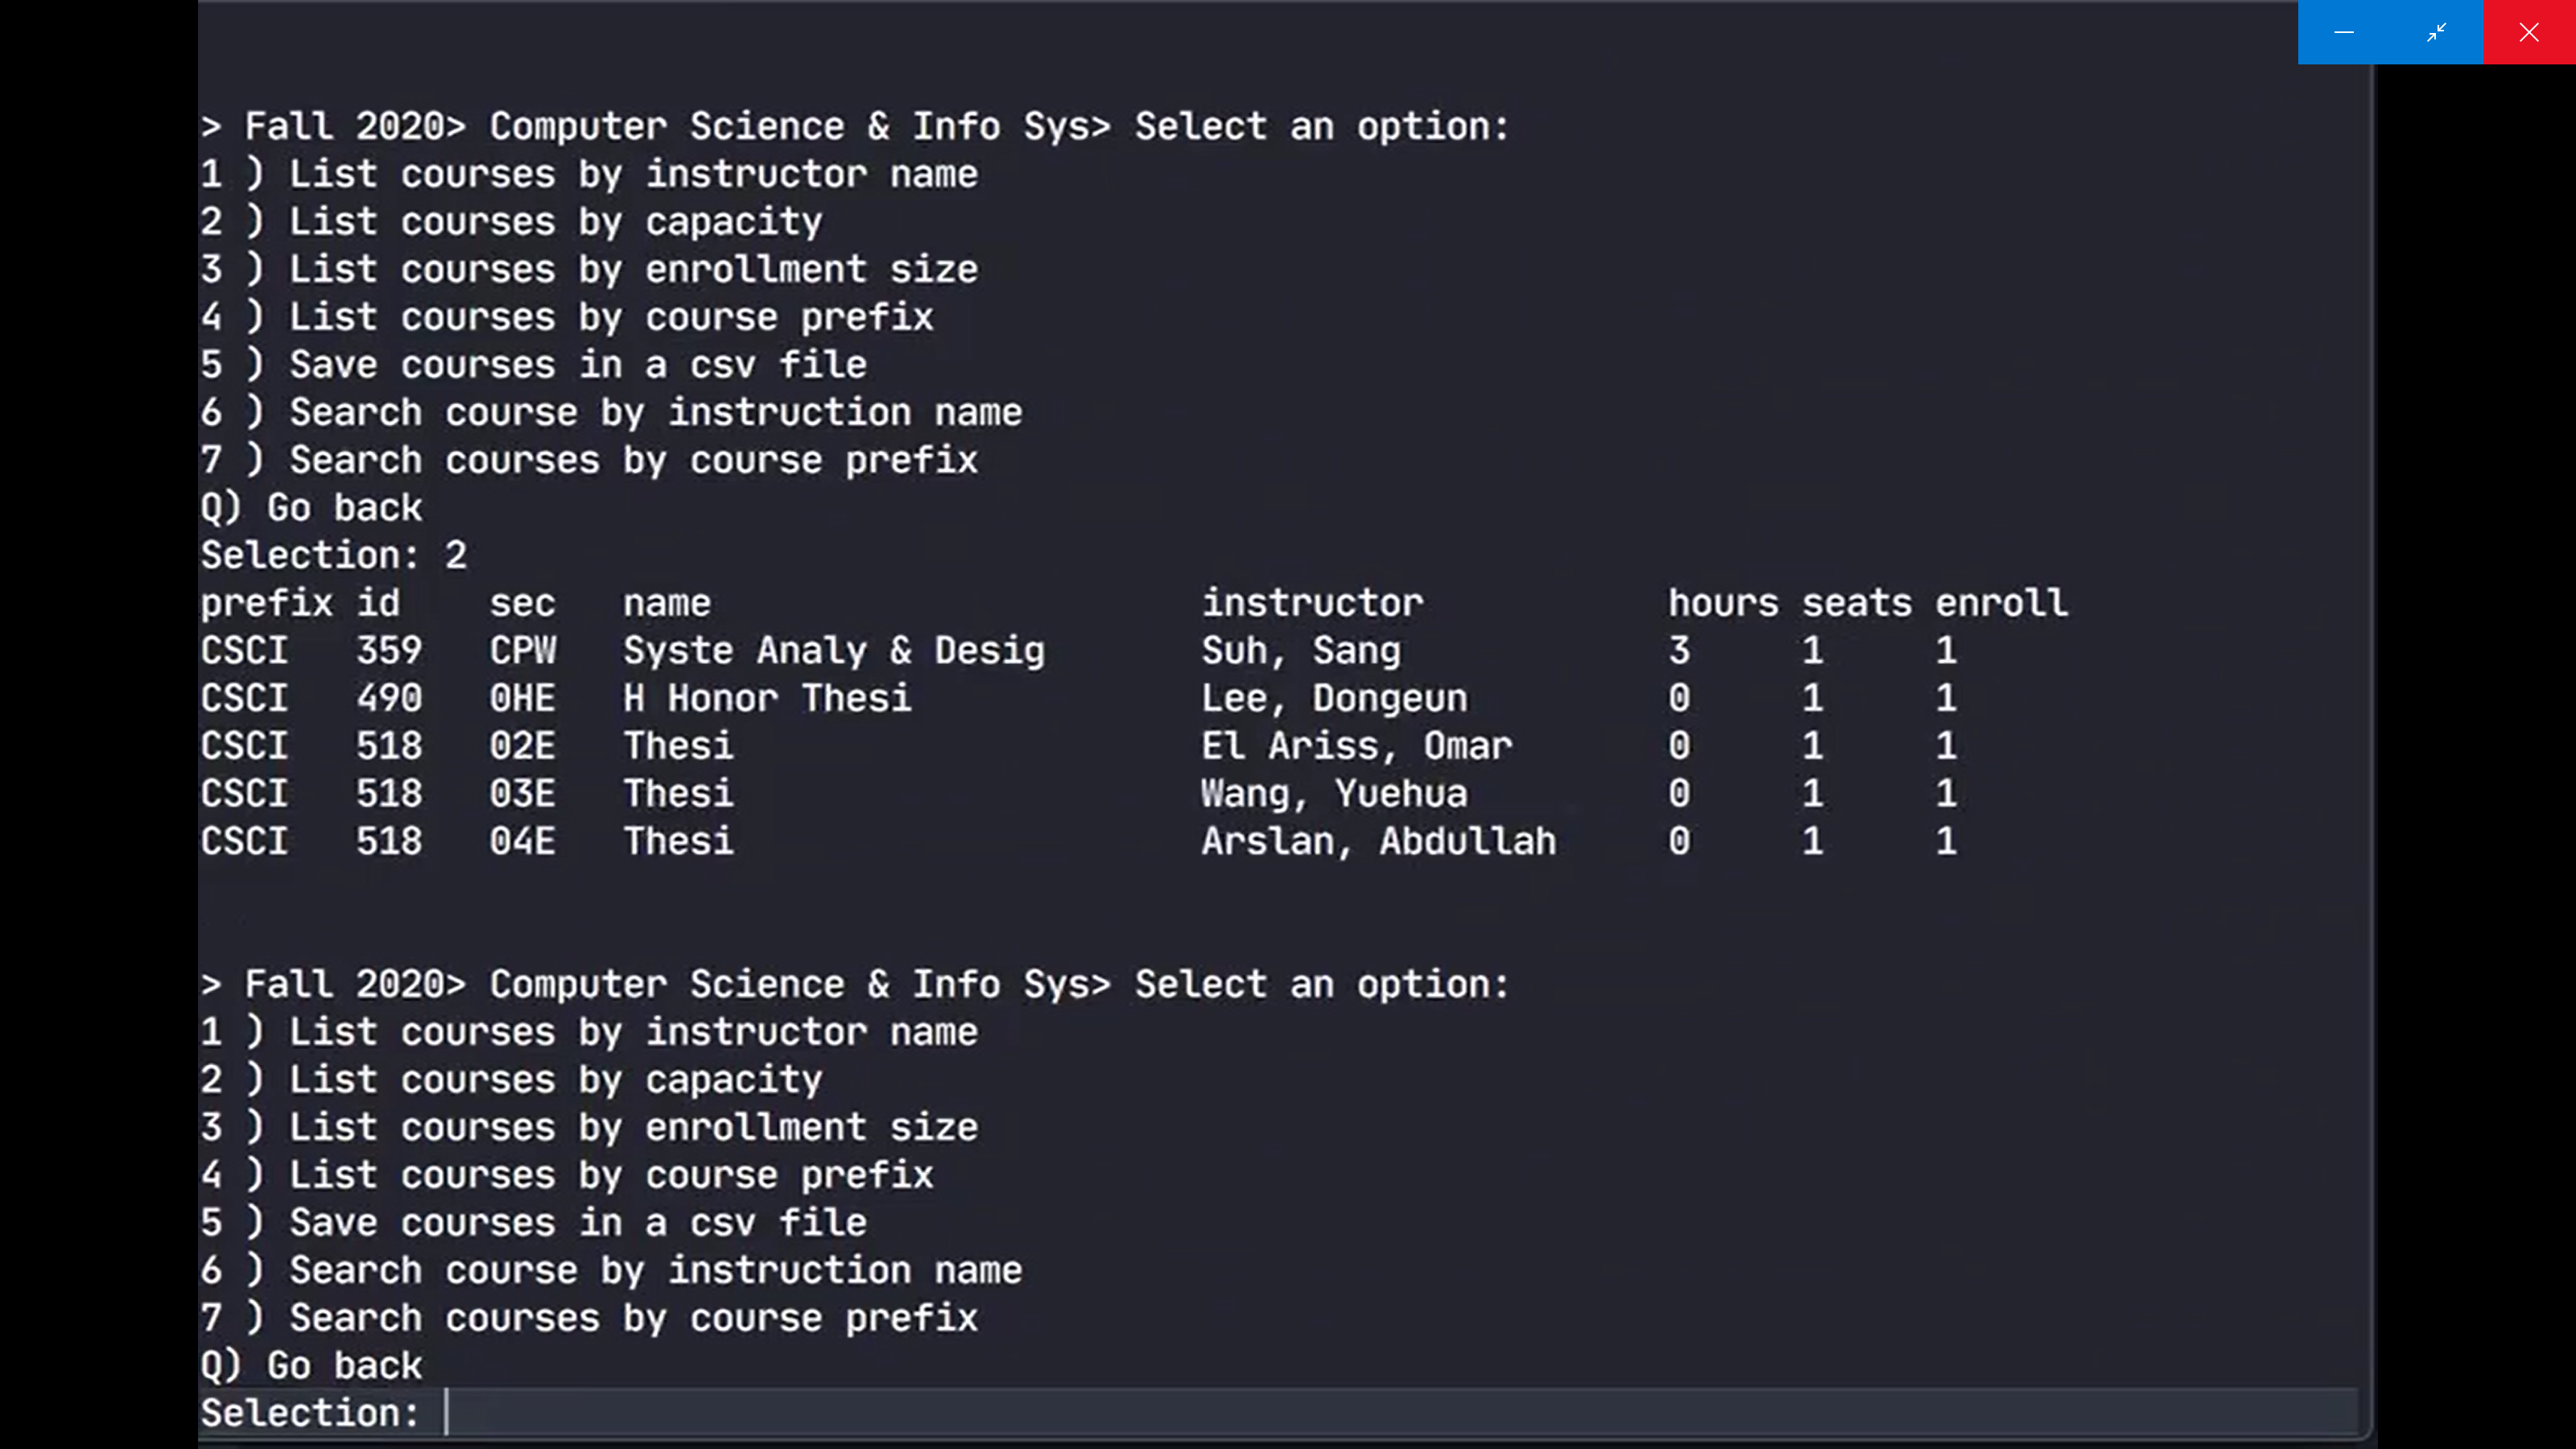
Task: Click the minimize window icon
Action: click(2344, 32)
